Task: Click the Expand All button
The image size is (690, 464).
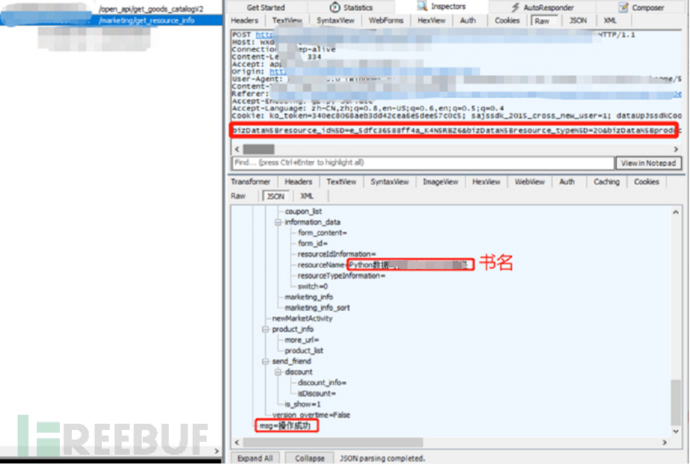Action: pyautogui.click(x=255, y=458)
